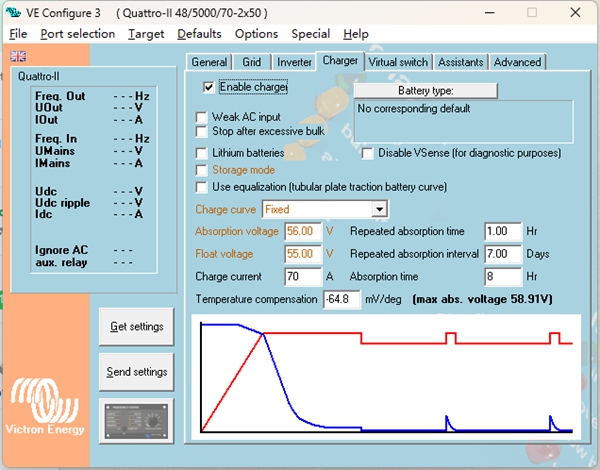Image resolution: width=600 pixels, height=470 pixels.
Task: Click the Victron Energy logo
Action: (45, 406)
